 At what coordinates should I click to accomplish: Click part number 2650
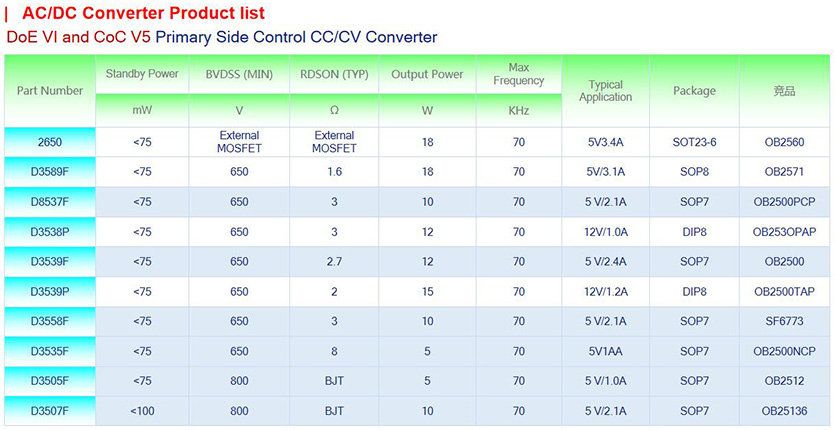[x=49, y=142]
